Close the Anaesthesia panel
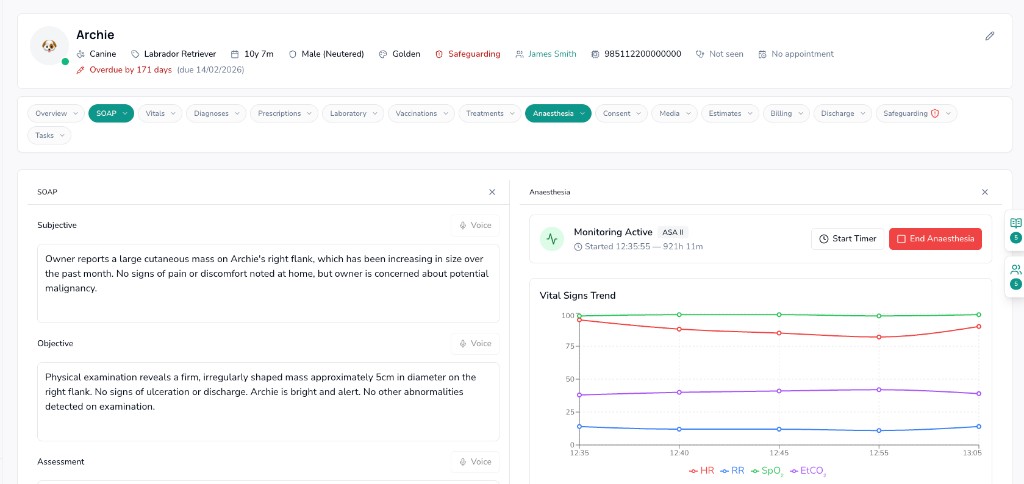 coord(985,192)
